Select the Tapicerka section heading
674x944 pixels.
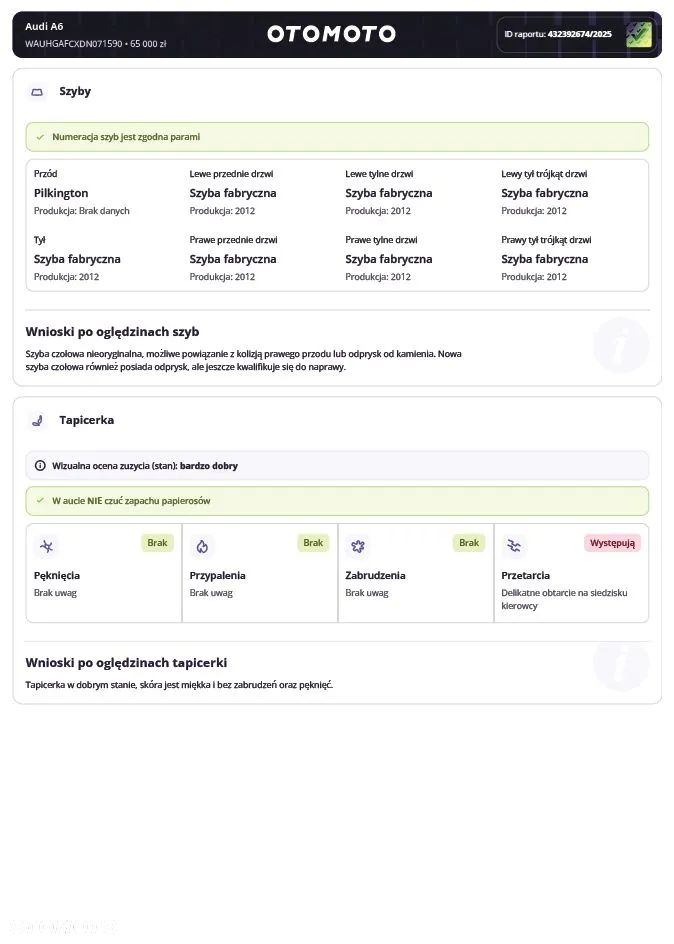coord(86,421)
